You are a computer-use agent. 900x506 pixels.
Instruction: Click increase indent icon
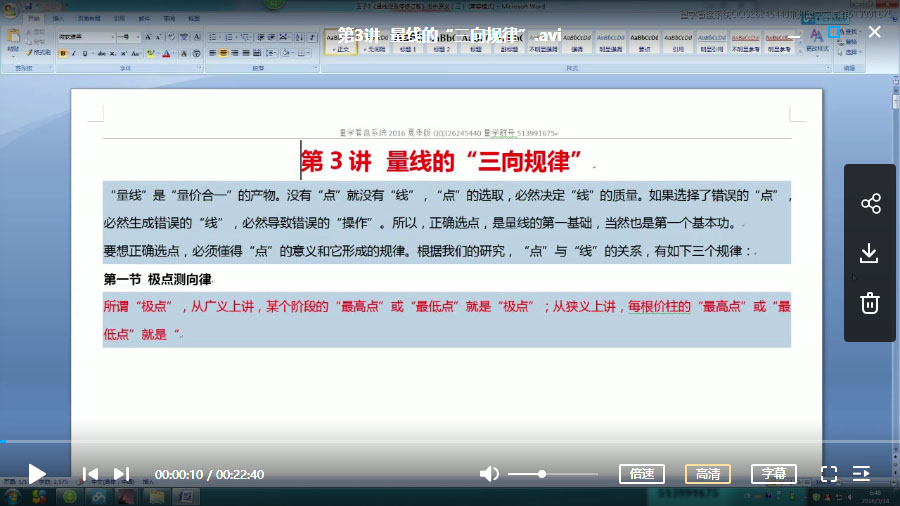pos(271,37)
